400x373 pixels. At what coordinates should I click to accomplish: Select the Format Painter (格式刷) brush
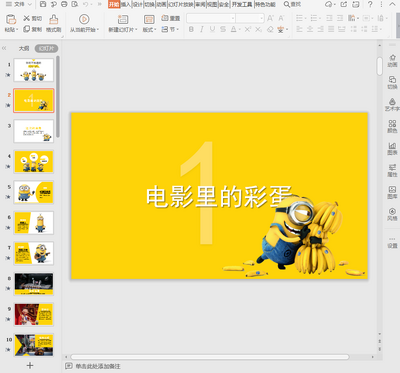pyautogui.click(x=53, y=20)
